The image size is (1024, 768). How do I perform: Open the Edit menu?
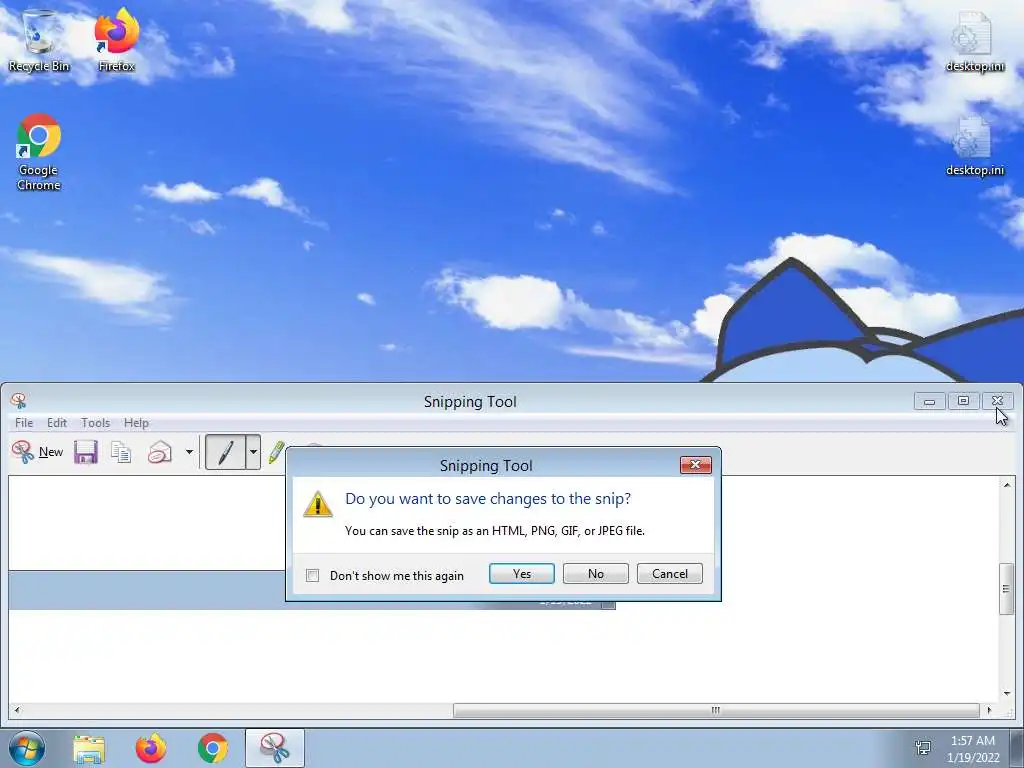pos(57,423)
